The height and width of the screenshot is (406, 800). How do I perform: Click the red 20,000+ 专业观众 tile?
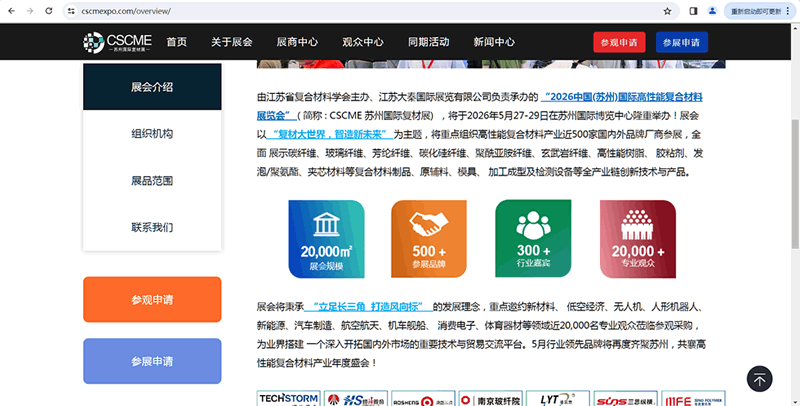pyautogui.click(x=637, y=238)
